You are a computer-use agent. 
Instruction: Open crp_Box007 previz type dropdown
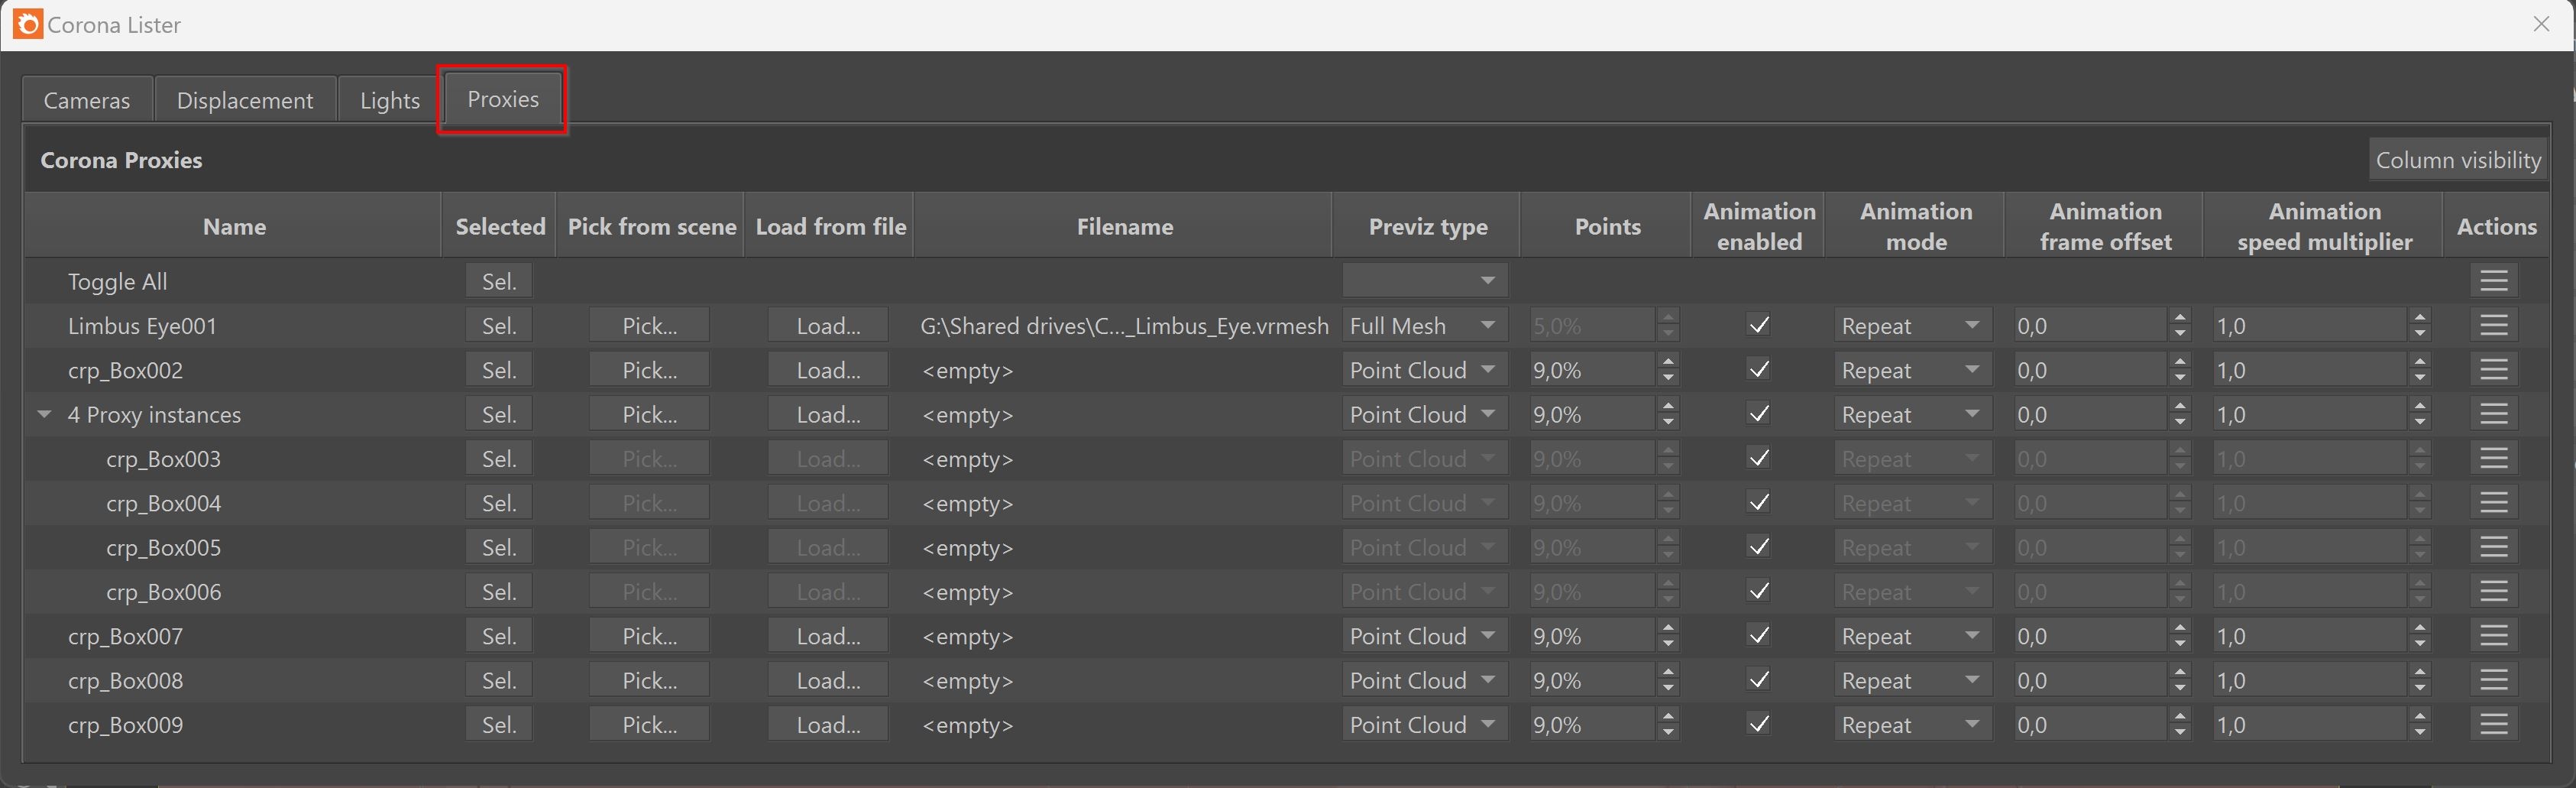(x=1425, y=636)
